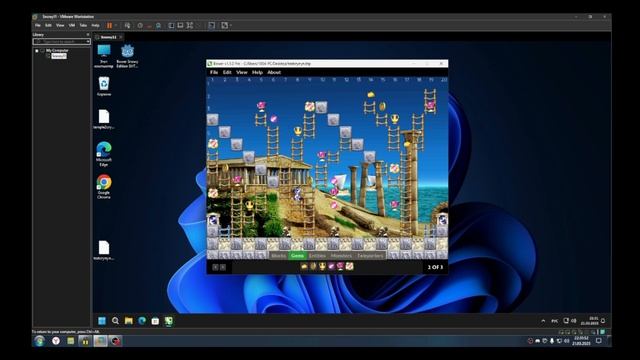Viewport: 640px width, 360px height.
Task: Switch to the Entities palette tab
Action: 317,256
